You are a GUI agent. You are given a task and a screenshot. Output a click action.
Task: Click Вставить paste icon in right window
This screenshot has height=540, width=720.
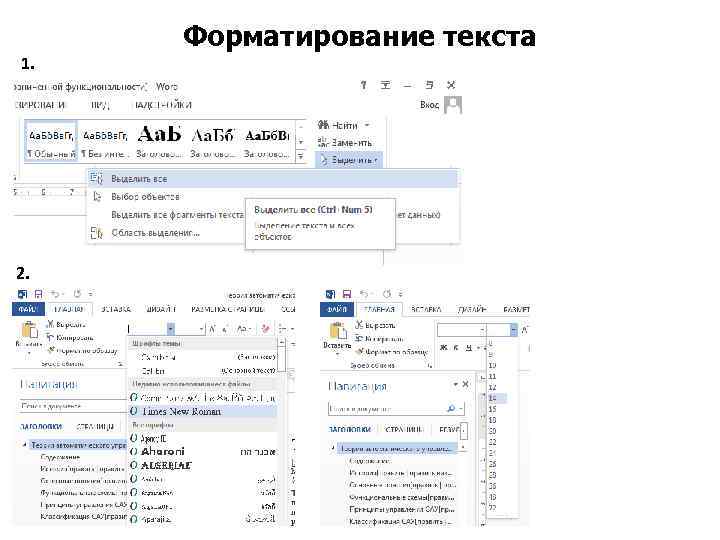[x=338, y=332]
